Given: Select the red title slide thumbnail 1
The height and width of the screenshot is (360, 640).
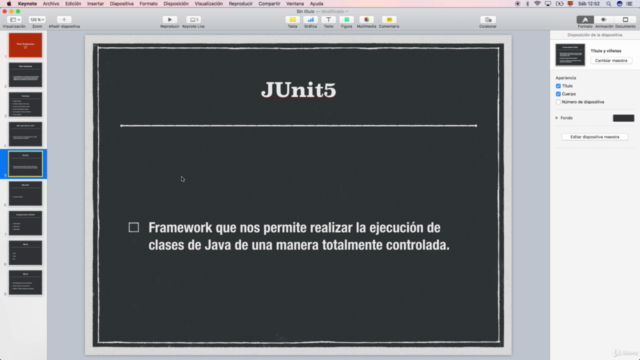Looking at the screenshot, I should coord(25,45).
